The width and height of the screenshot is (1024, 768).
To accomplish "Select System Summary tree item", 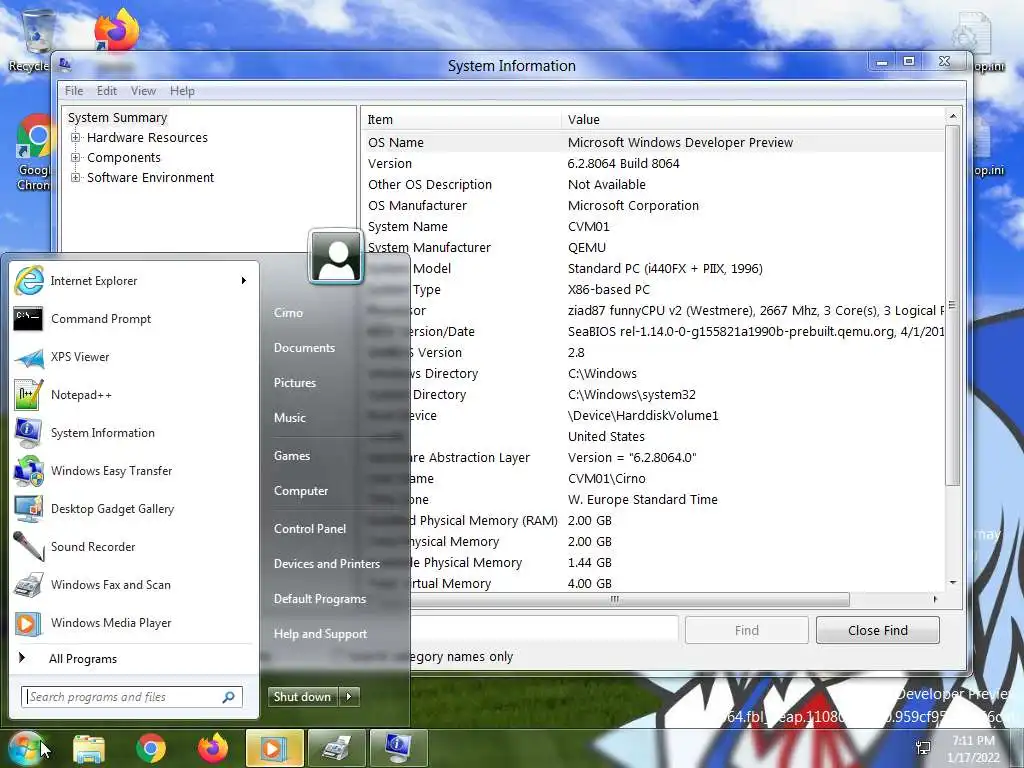I will [x=118, y=118].
